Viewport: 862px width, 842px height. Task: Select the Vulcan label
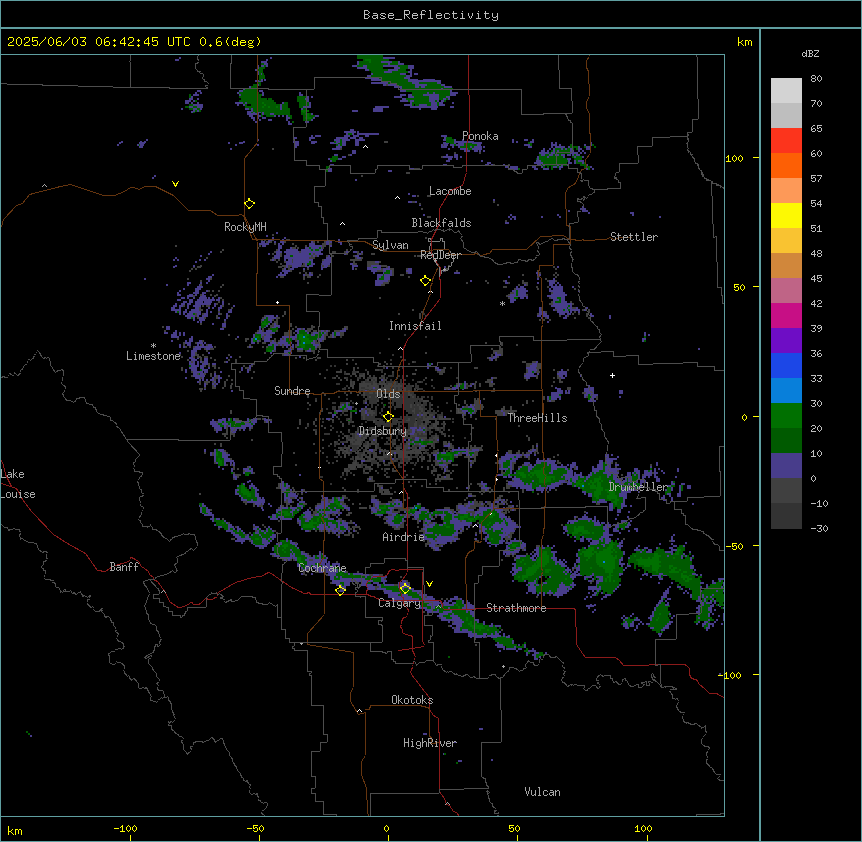(x=543, y=792)
